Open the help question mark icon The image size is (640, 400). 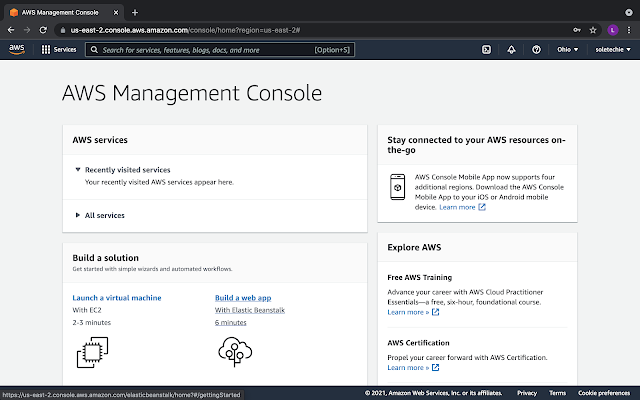click(x=536, y=49)
